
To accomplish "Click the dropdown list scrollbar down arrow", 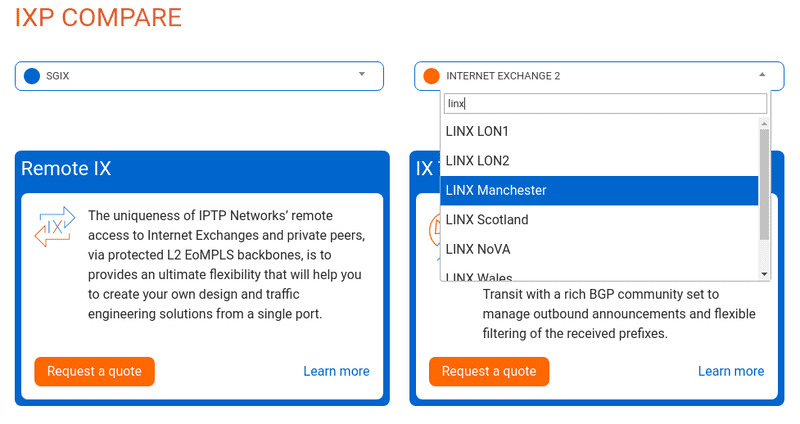I will 765,274.
